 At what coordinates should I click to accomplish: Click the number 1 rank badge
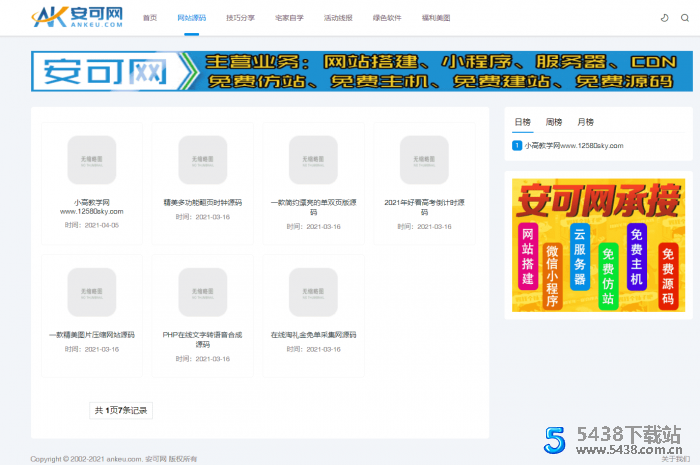[517, 145]
